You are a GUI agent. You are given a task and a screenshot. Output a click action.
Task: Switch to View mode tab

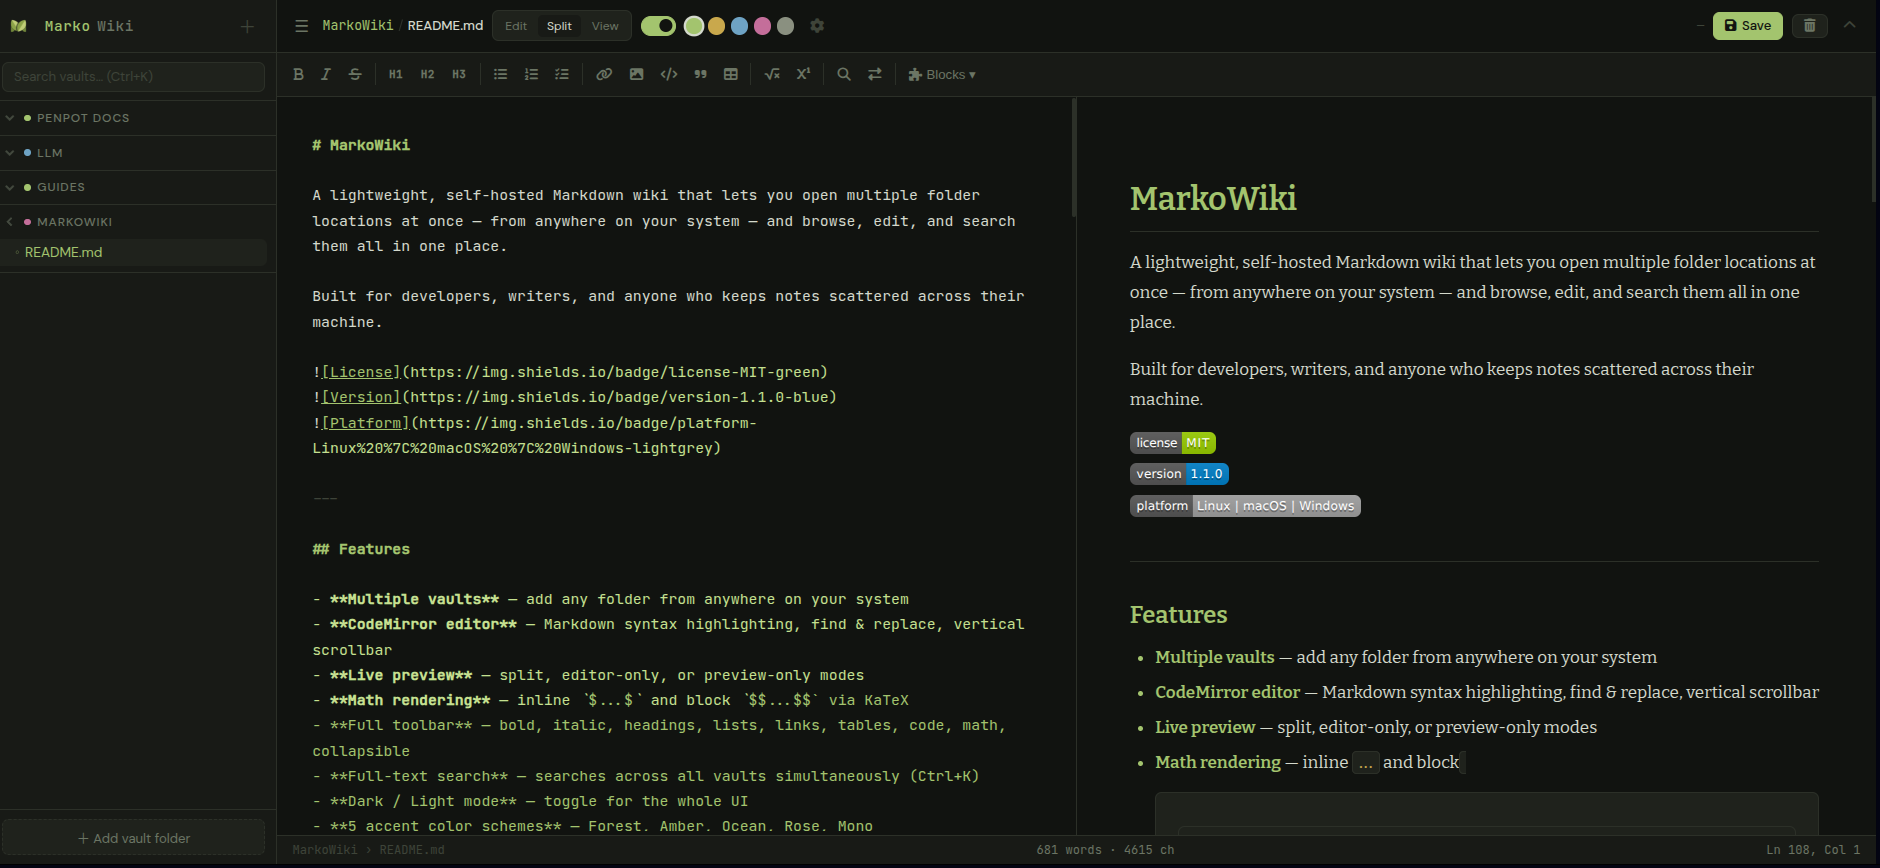coord(605,26)
